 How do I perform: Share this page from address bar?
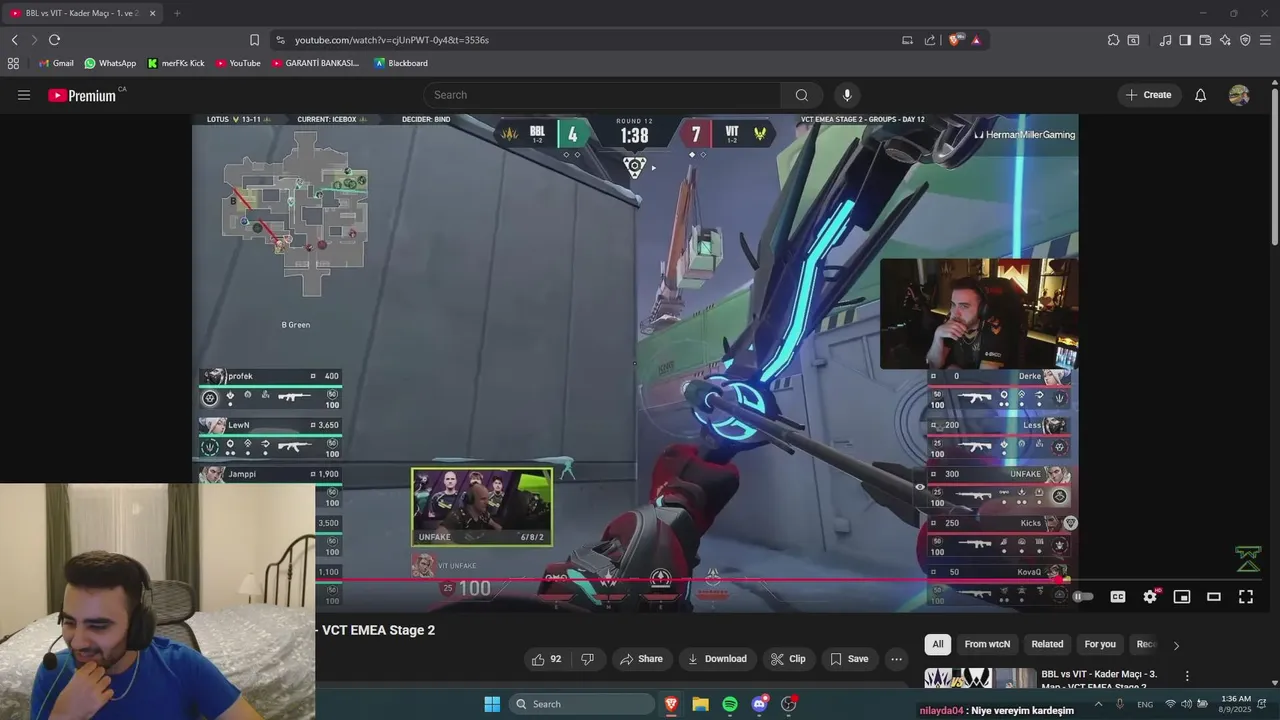coord(930,40)
